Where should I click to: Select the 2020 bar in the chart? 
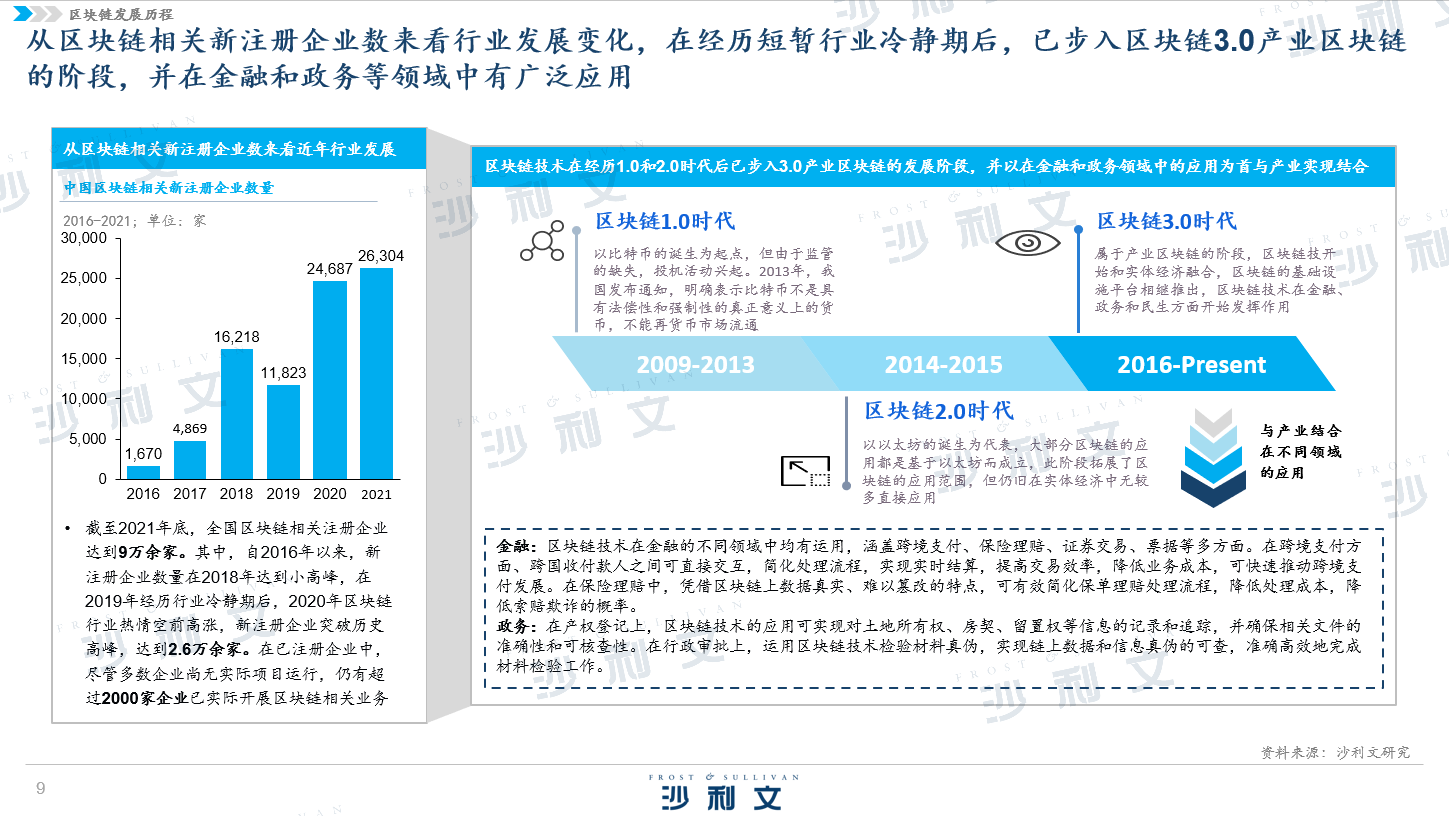(x=330, y=380)
